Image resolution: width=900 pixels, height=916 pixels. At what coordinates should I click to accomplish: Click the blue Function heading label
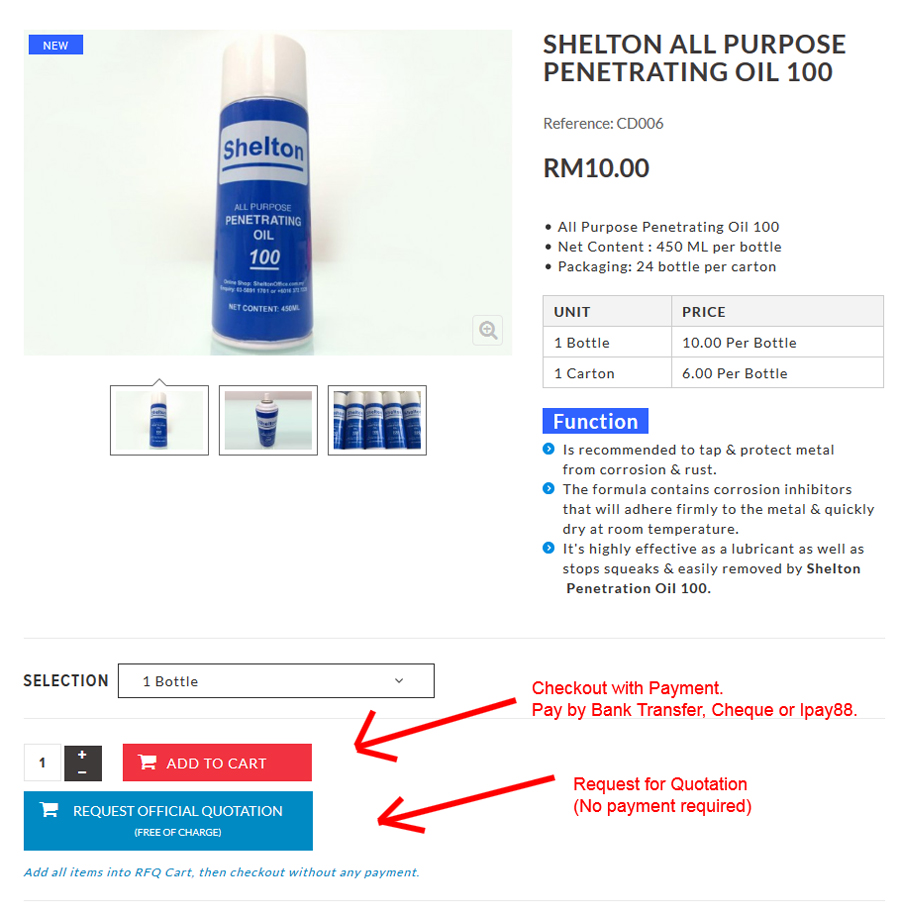[595, 421]
